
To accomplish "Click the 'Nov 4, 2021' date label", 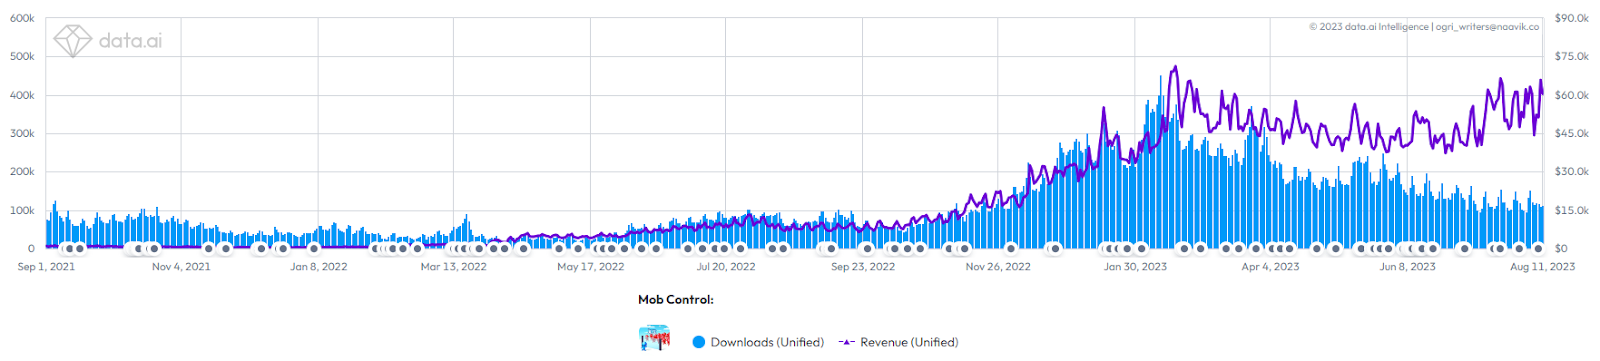I will pyautogui.click(x=181, y=266).
